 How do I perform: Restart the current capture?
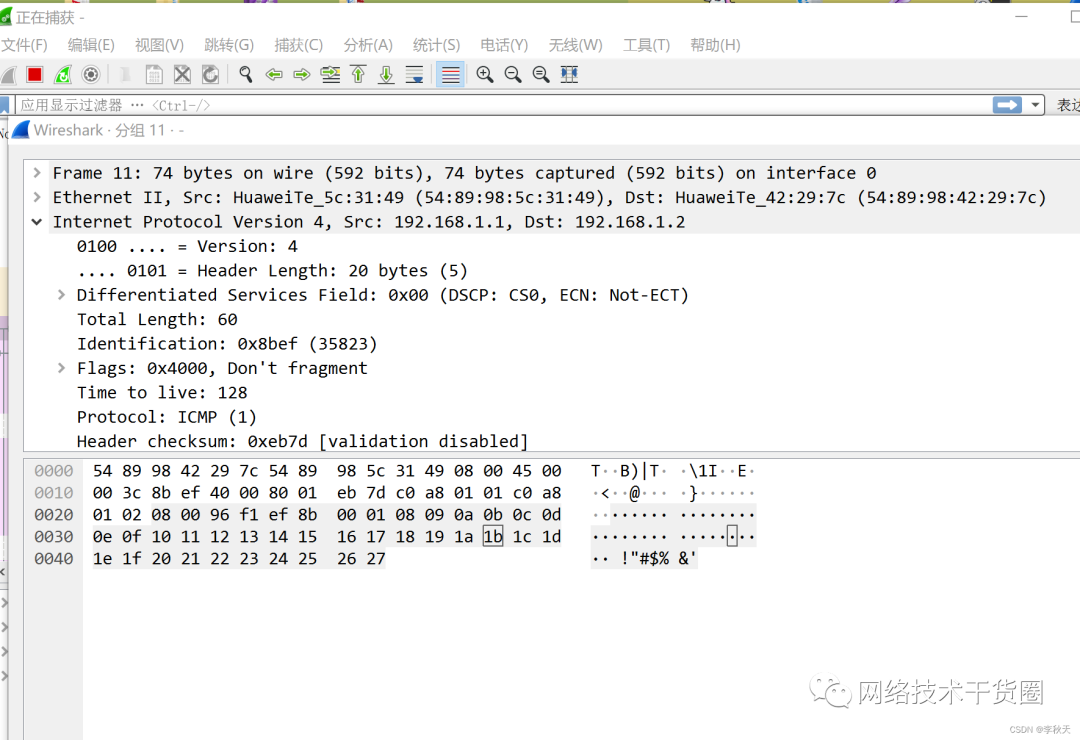click(x=63, y=74)
